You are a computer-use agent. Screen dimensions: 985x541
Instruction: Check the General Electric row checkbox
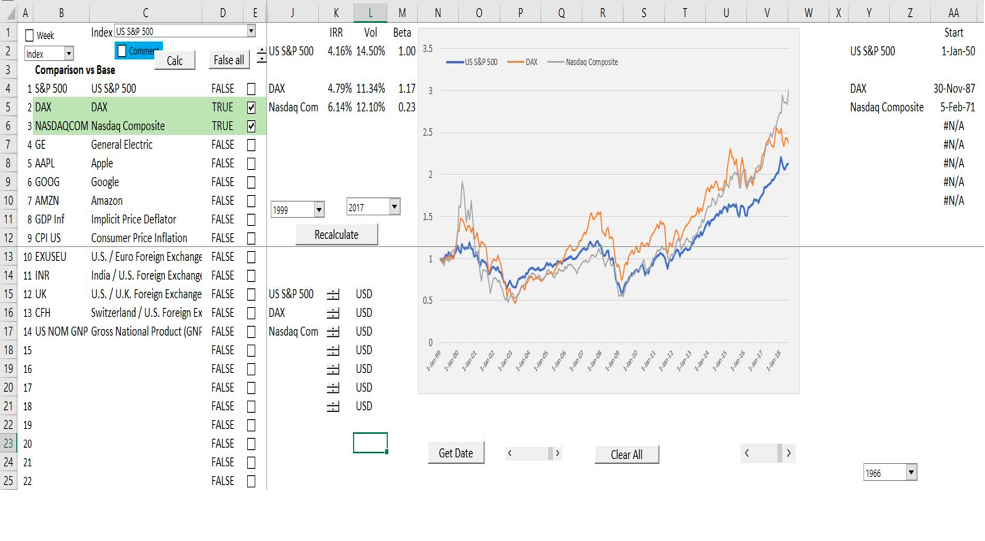251,145
